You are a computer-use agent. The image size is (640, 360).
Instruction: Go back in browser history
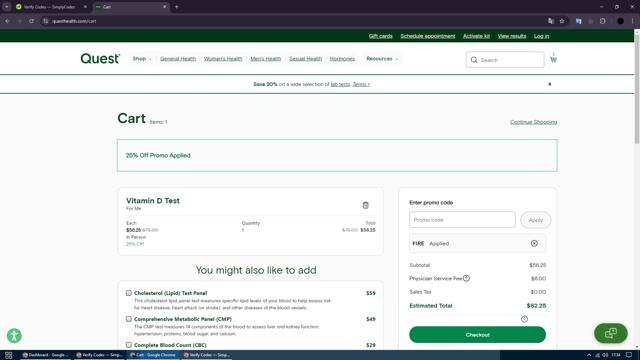click(7, 21)
